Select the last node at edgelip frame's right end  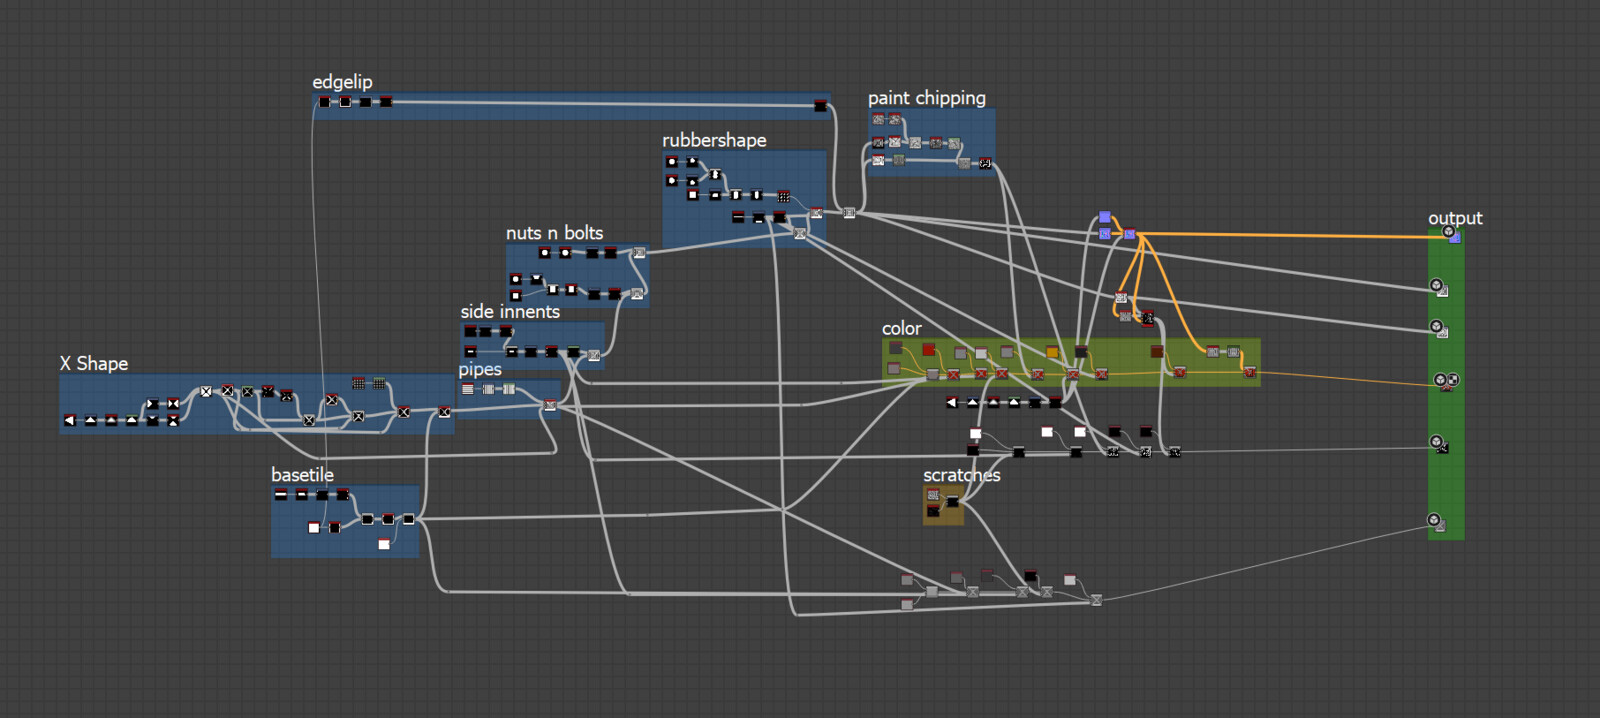[821, 105]
